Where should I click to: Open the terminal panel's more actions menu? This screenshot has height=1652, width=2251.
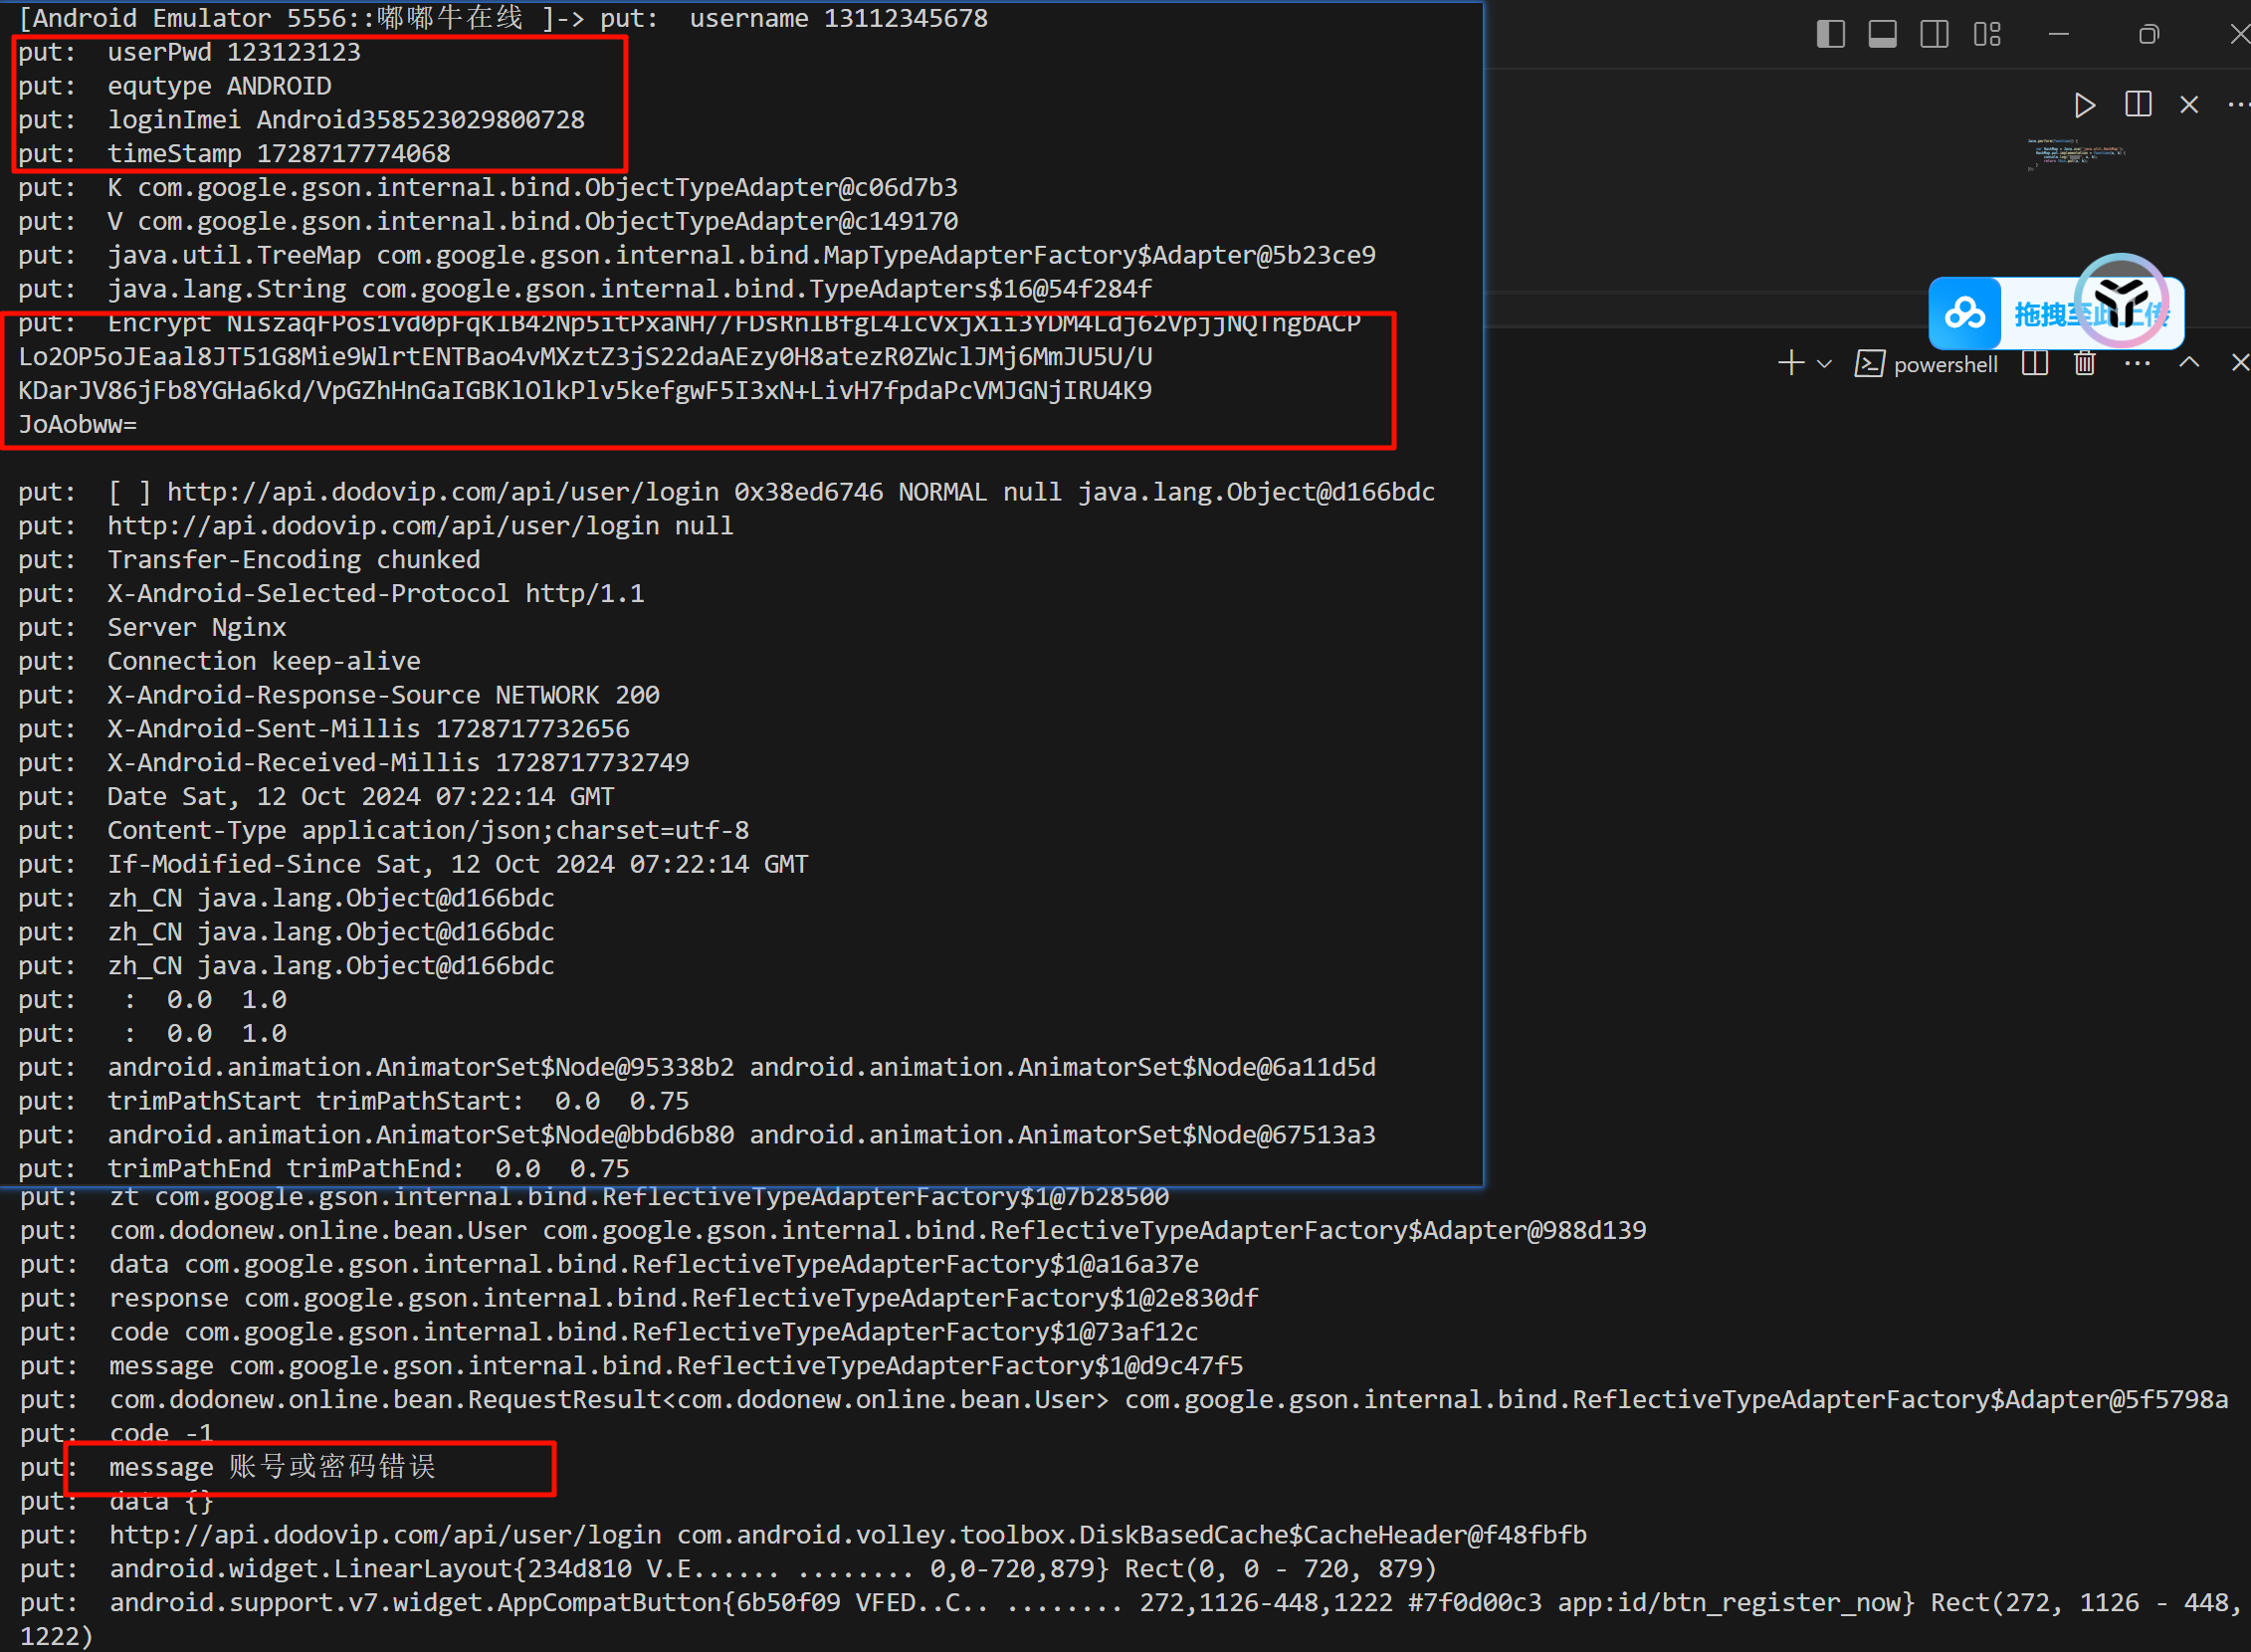[2137, 363]
